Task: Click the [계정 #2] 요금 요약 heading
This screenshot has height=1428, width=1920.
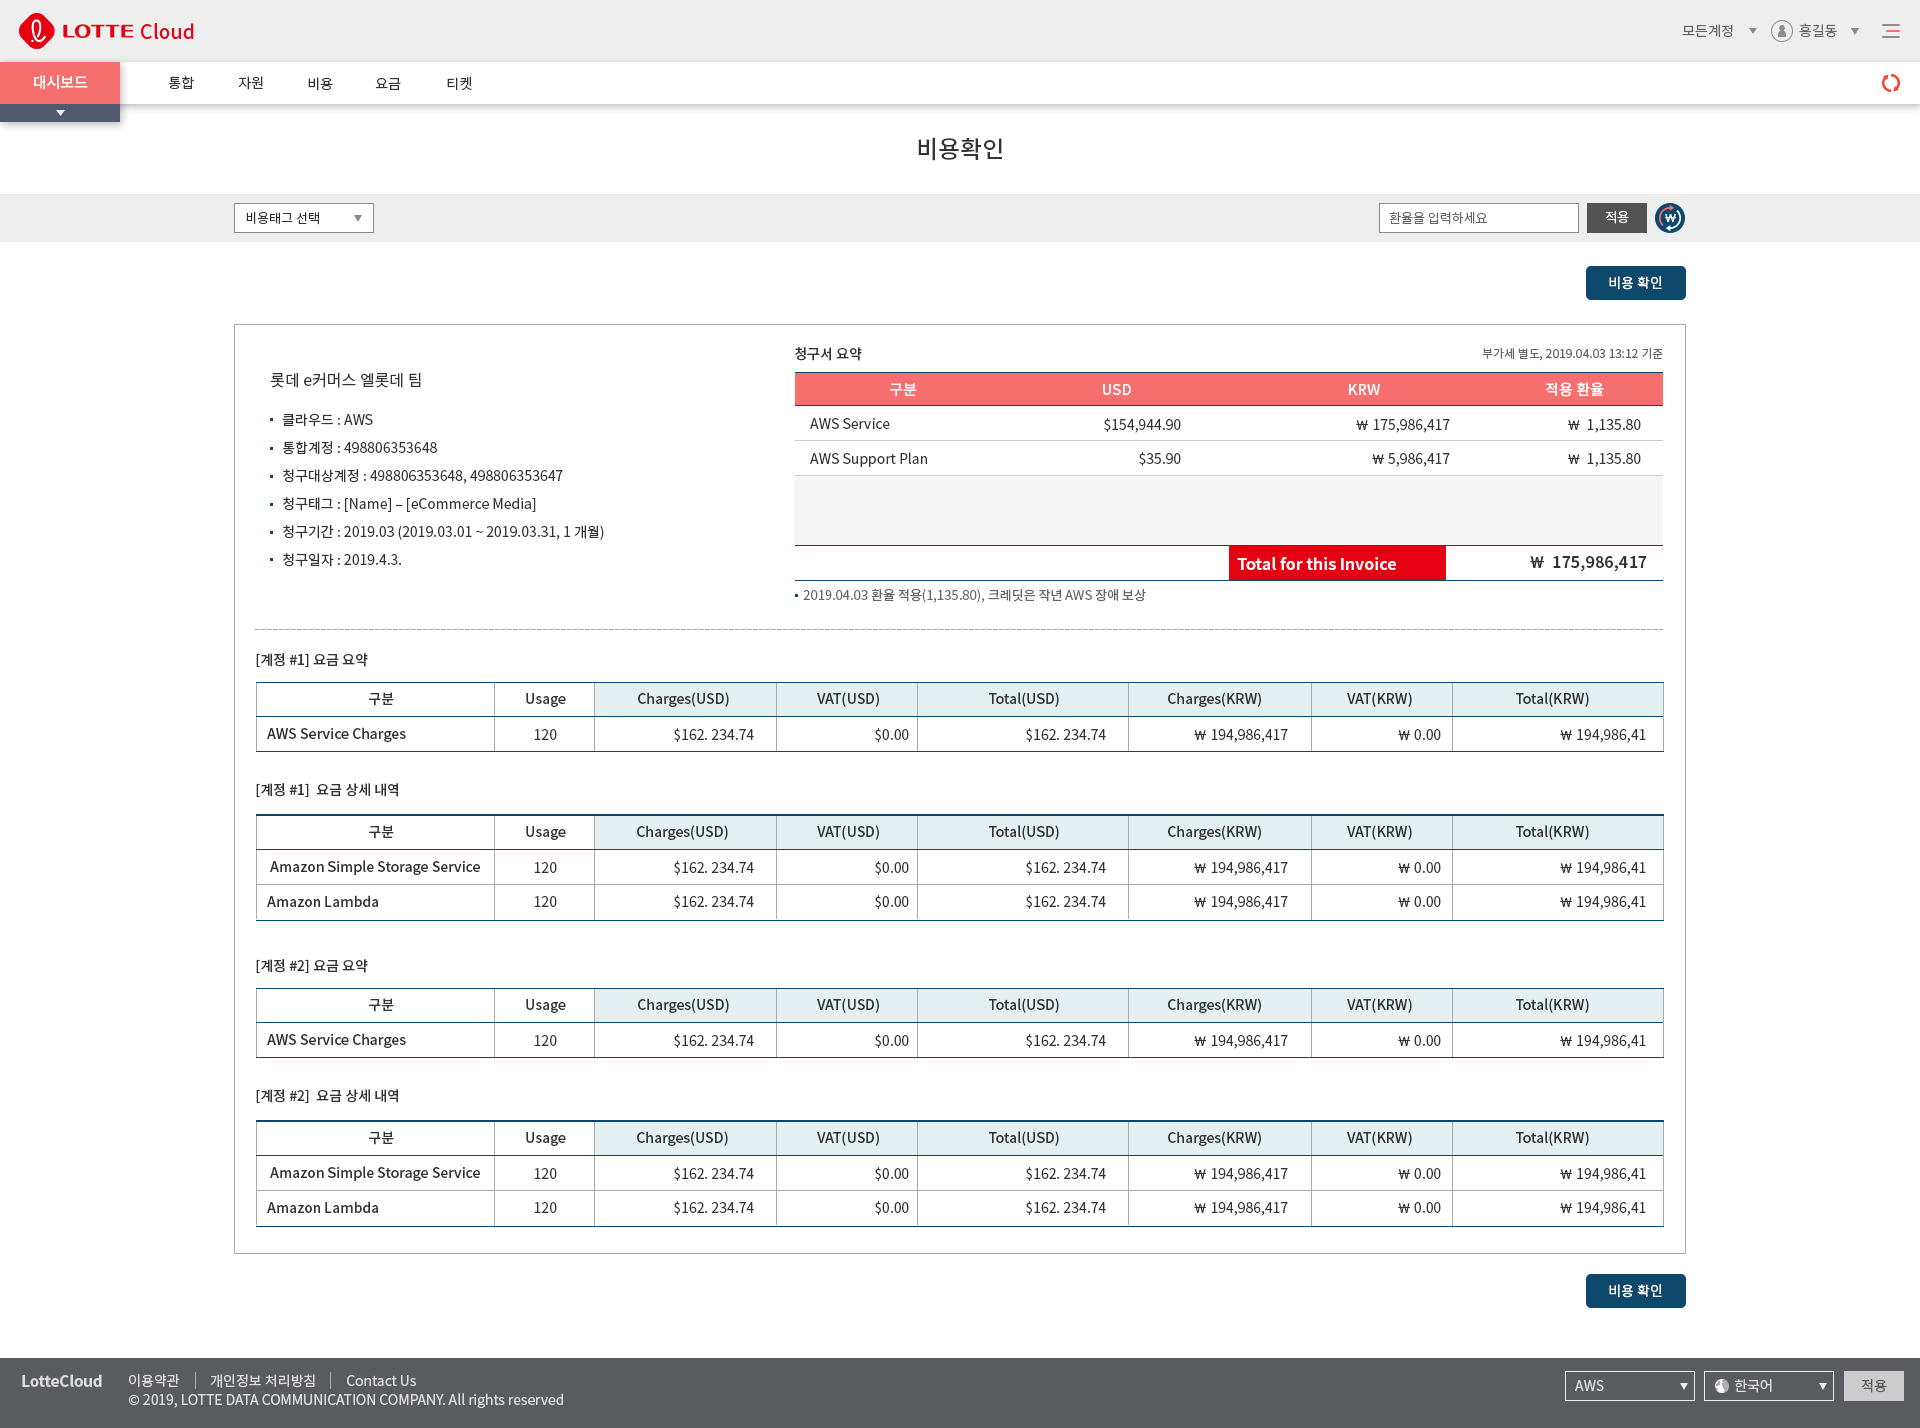Action: click(x=312, y=966)
